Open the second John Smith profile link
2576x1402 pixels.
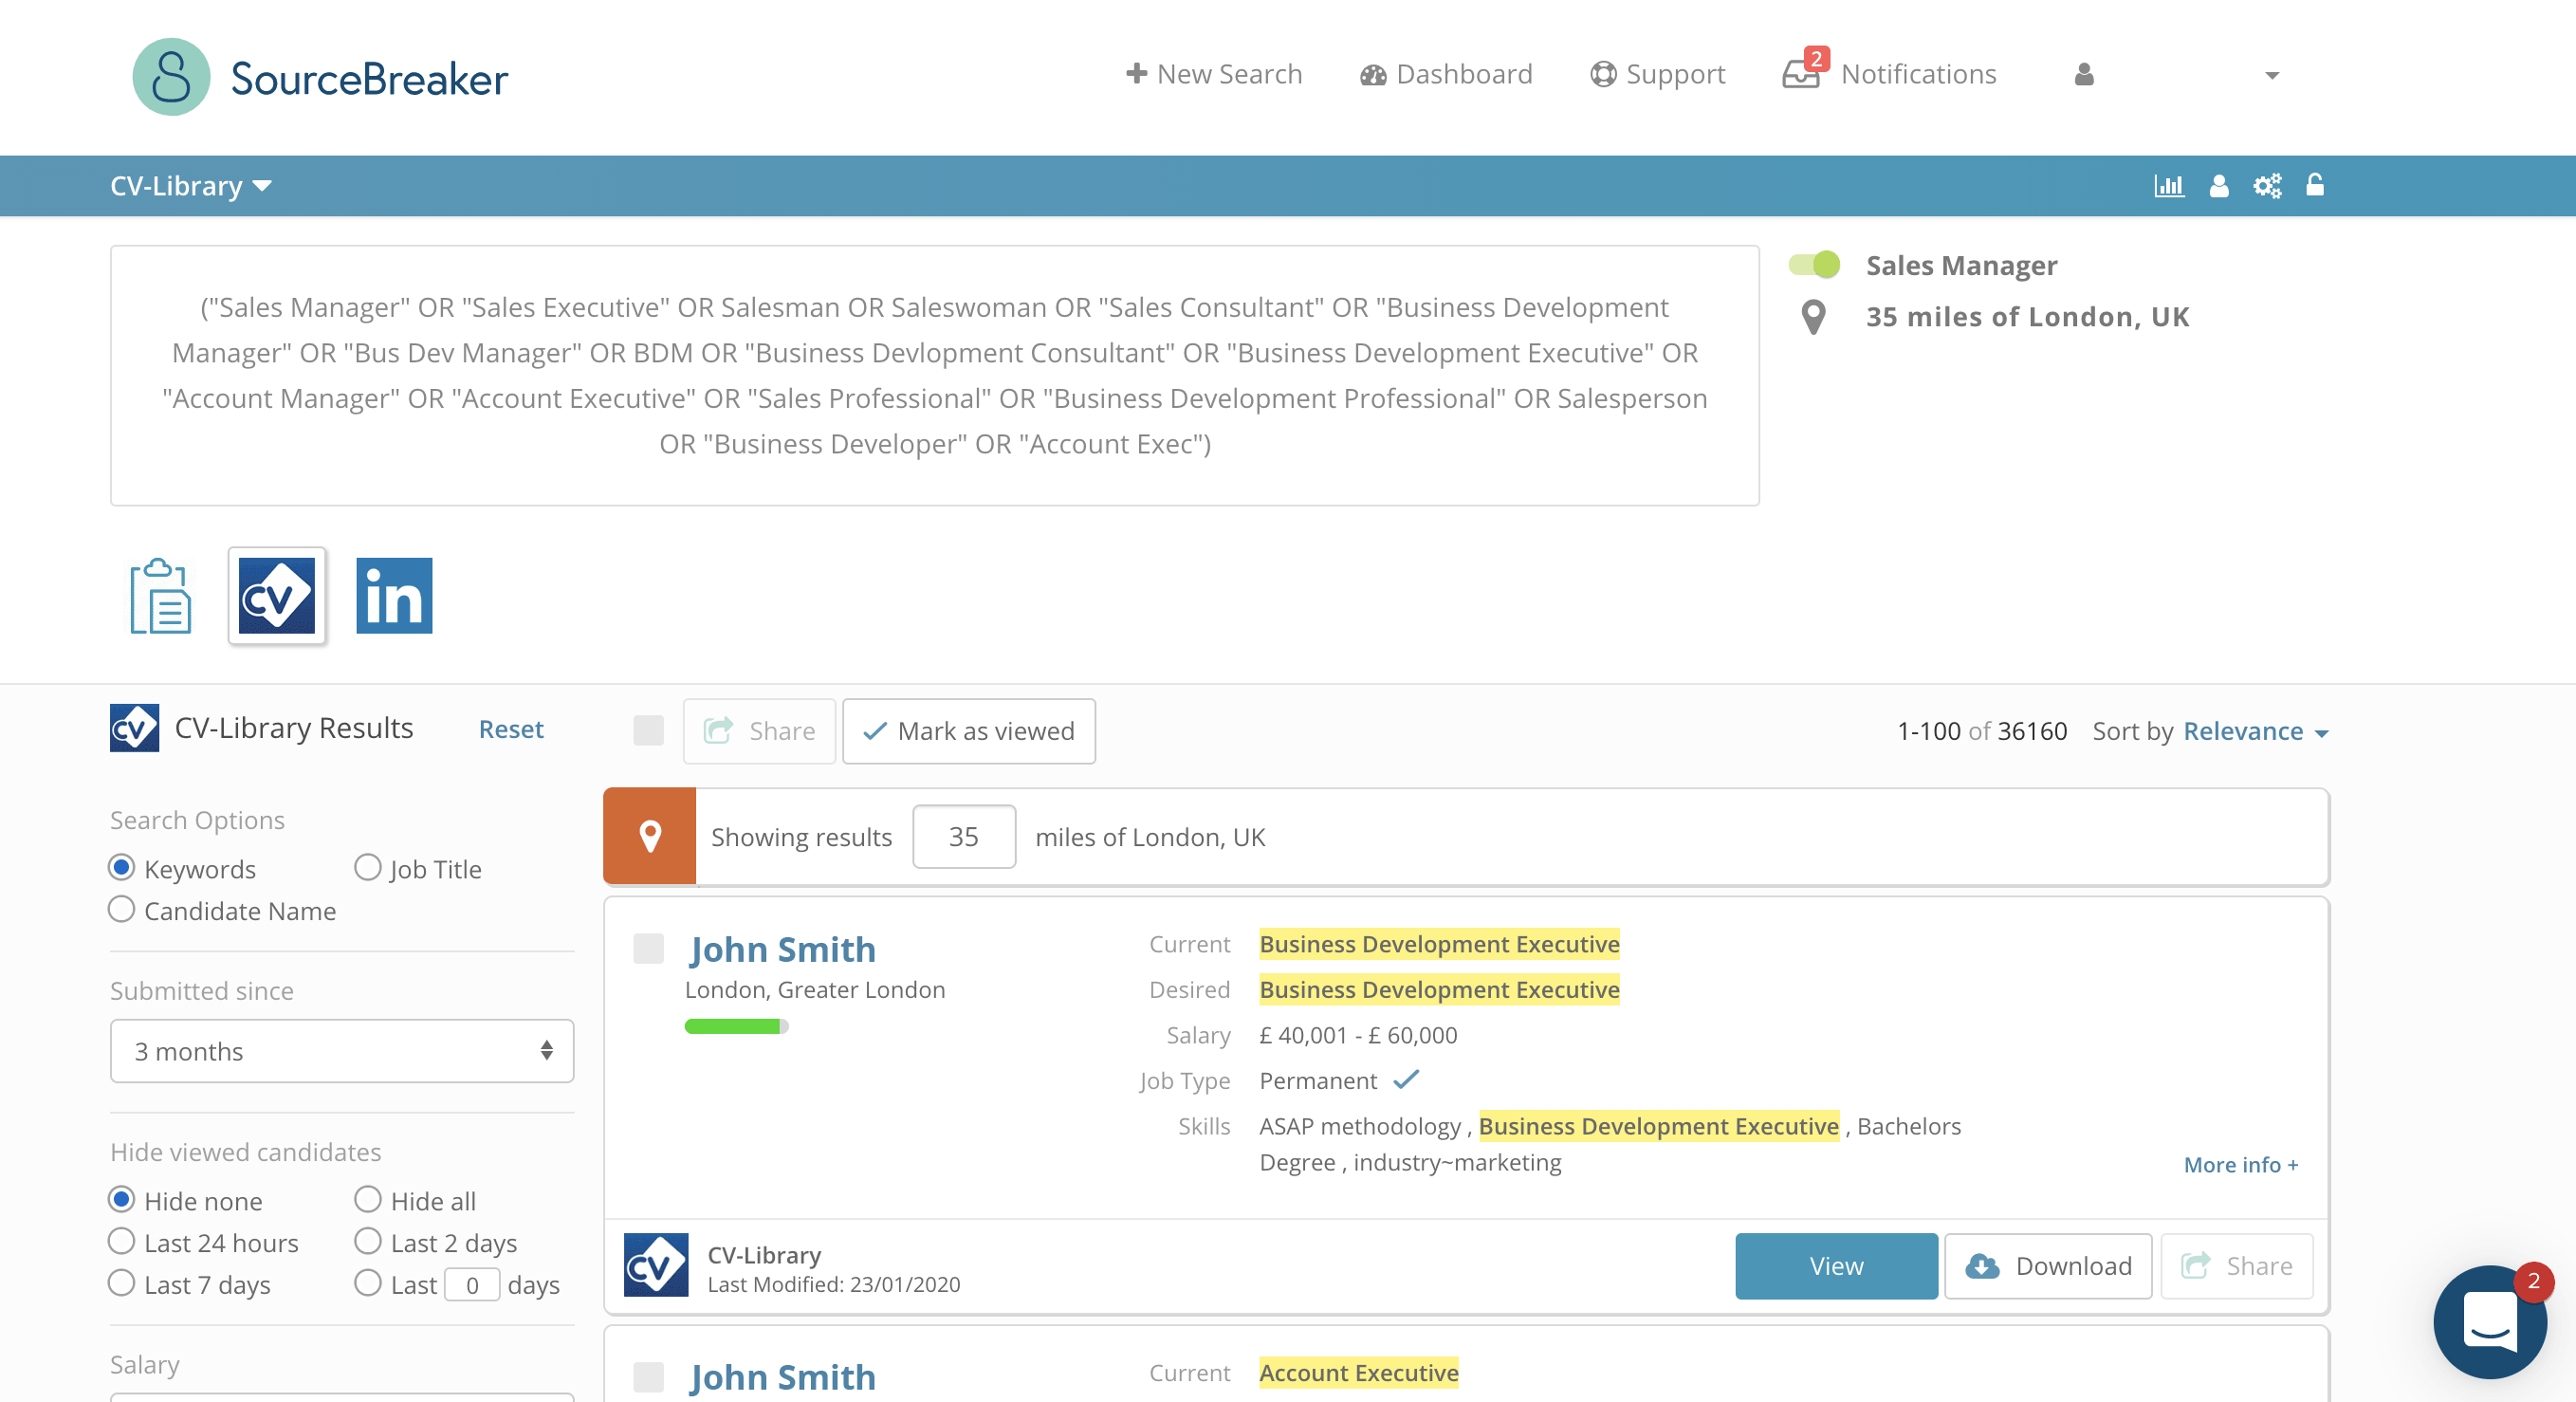coord(782,1377)
